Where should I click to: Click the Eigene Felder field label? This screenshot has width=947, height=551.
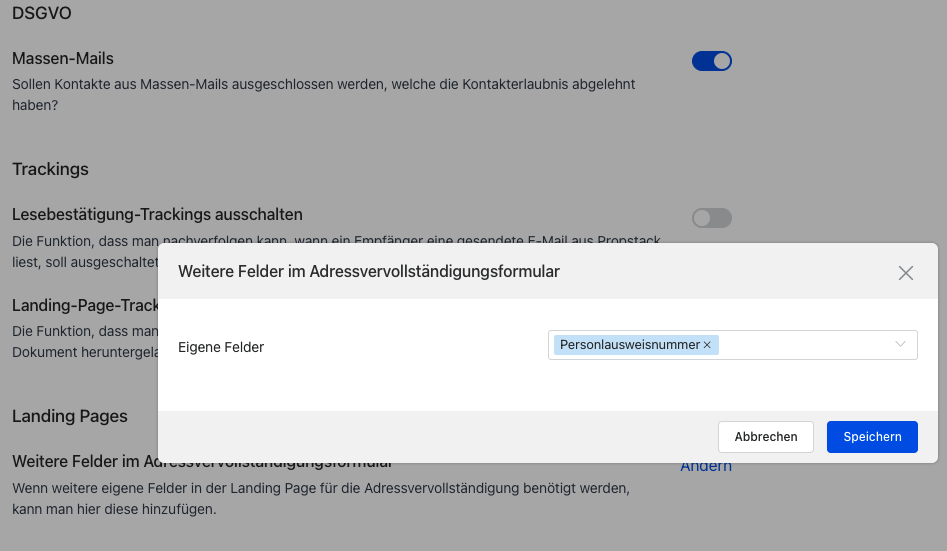pos(221,347)
